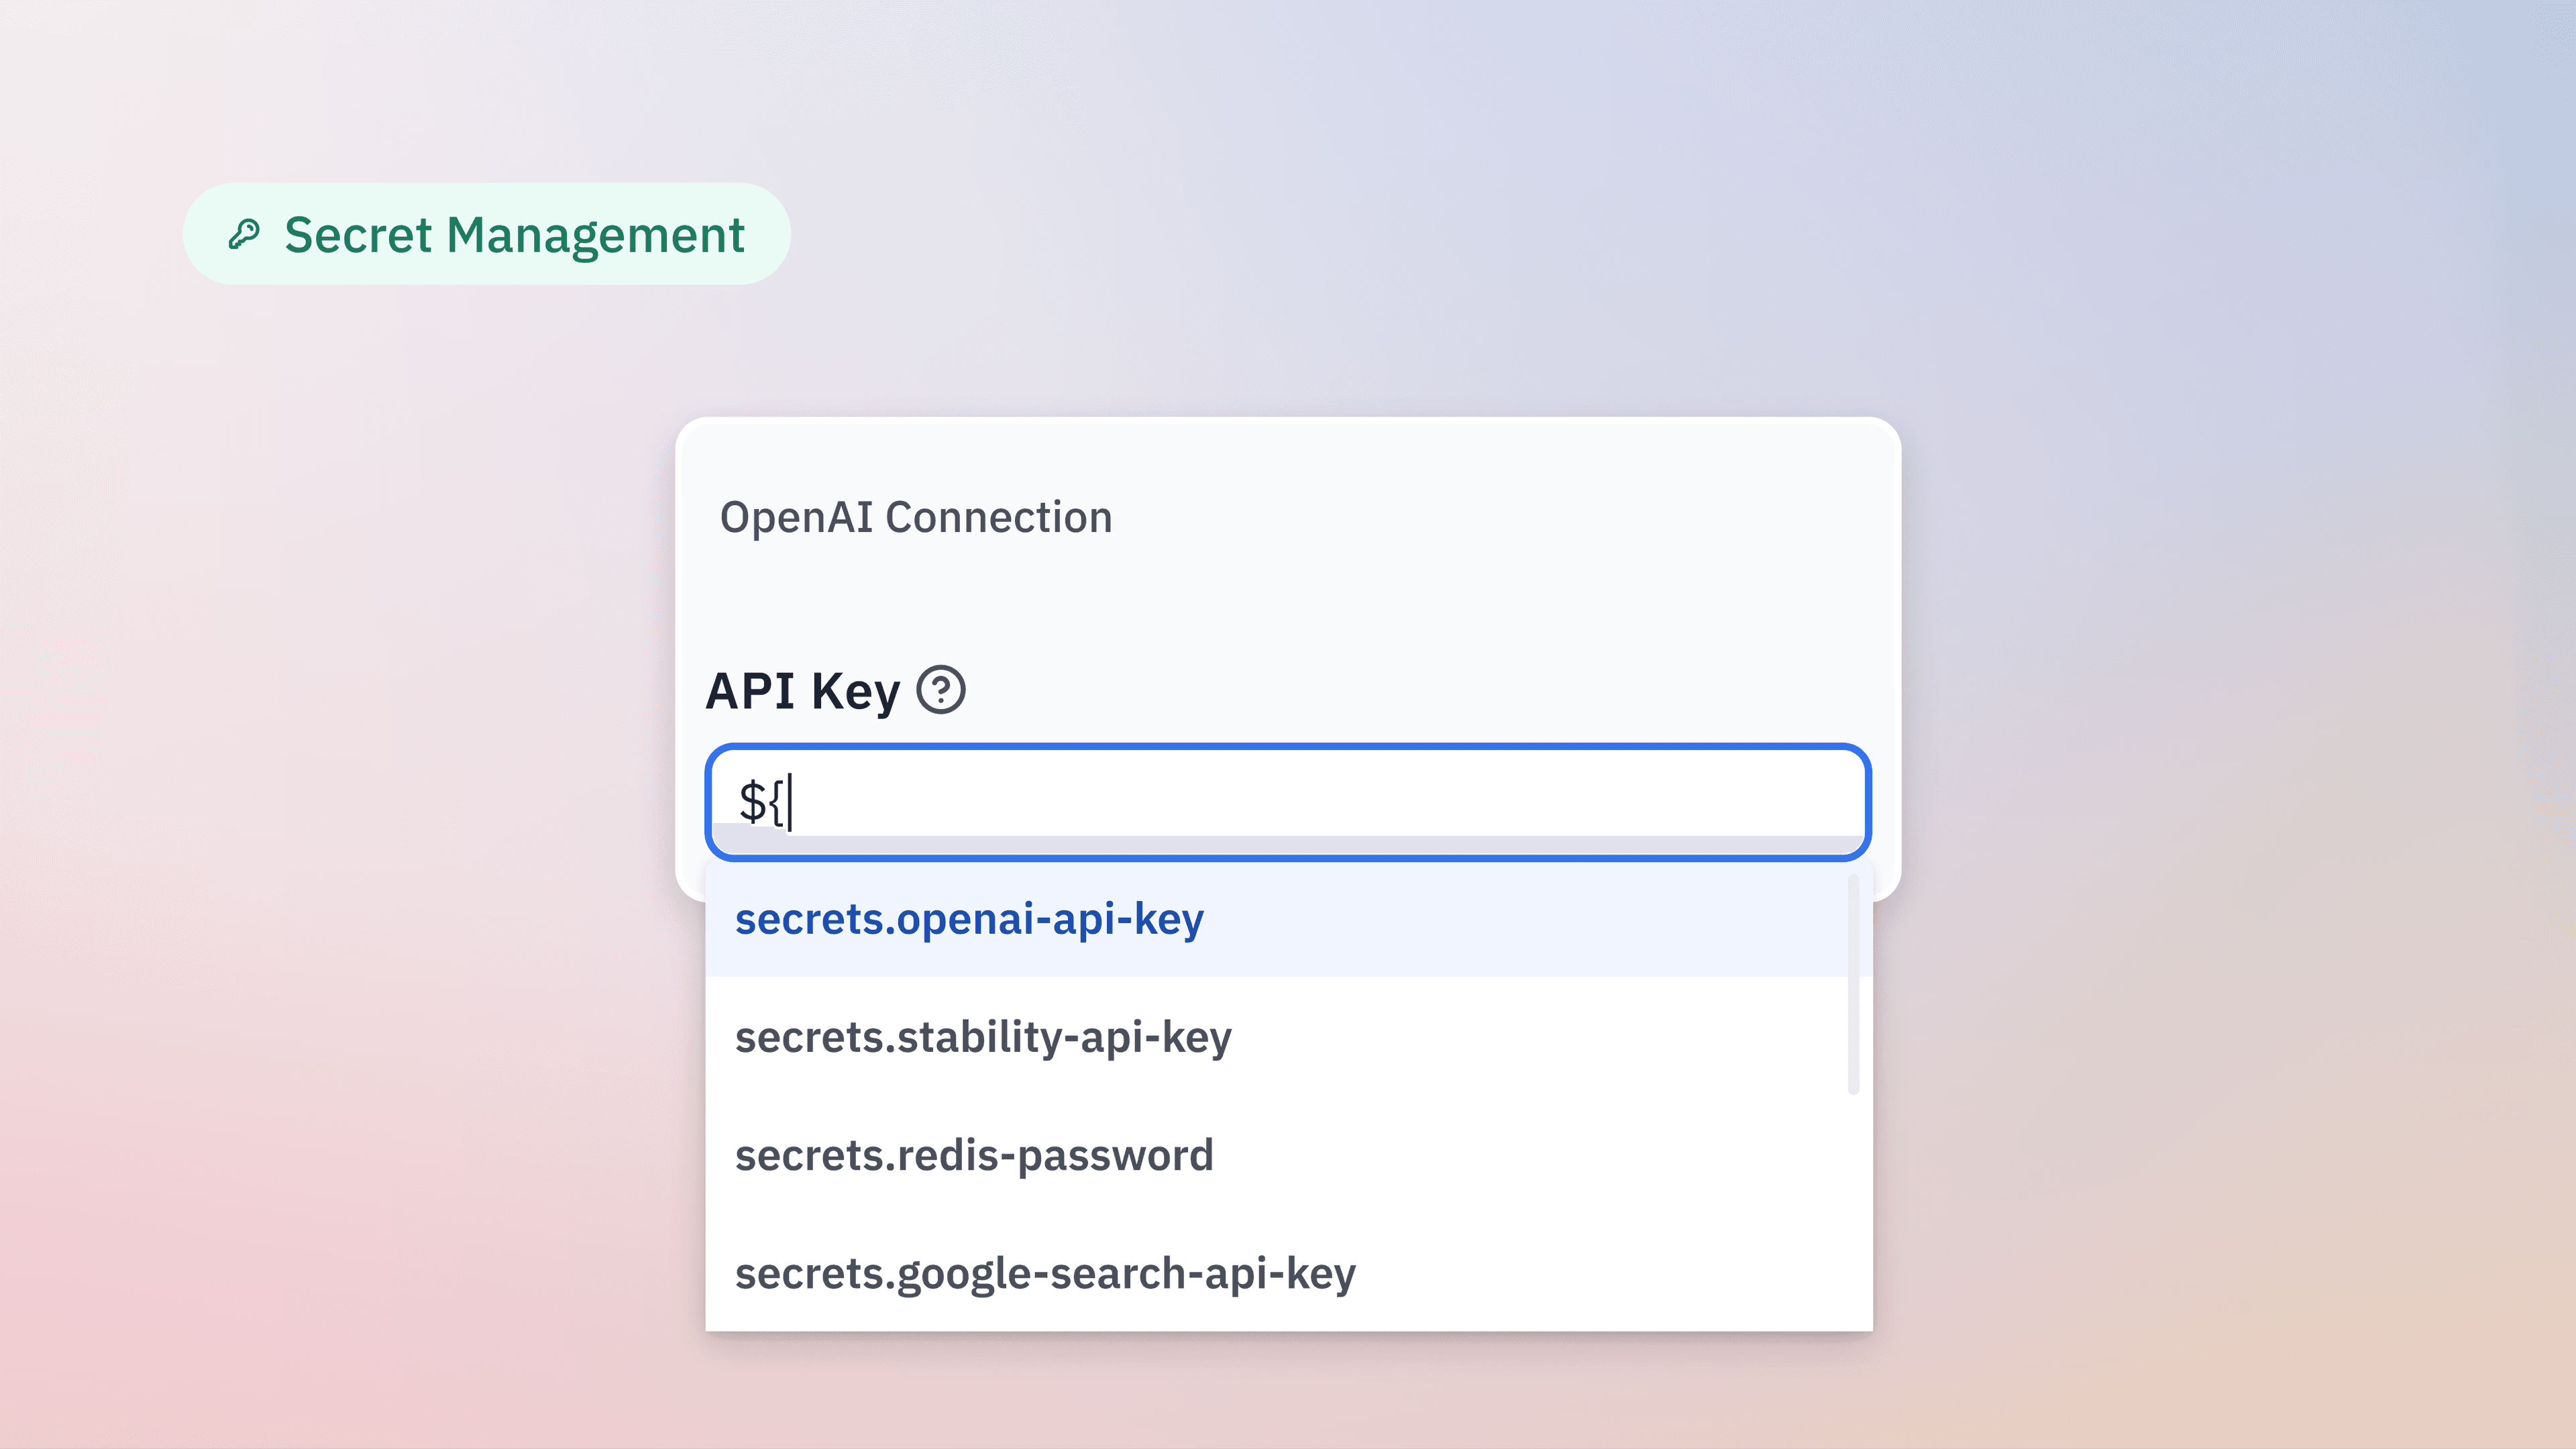This screenshot has height=1449, width=2576.
Task: Click the API Key field label
Action: click(x=802, y=691)
